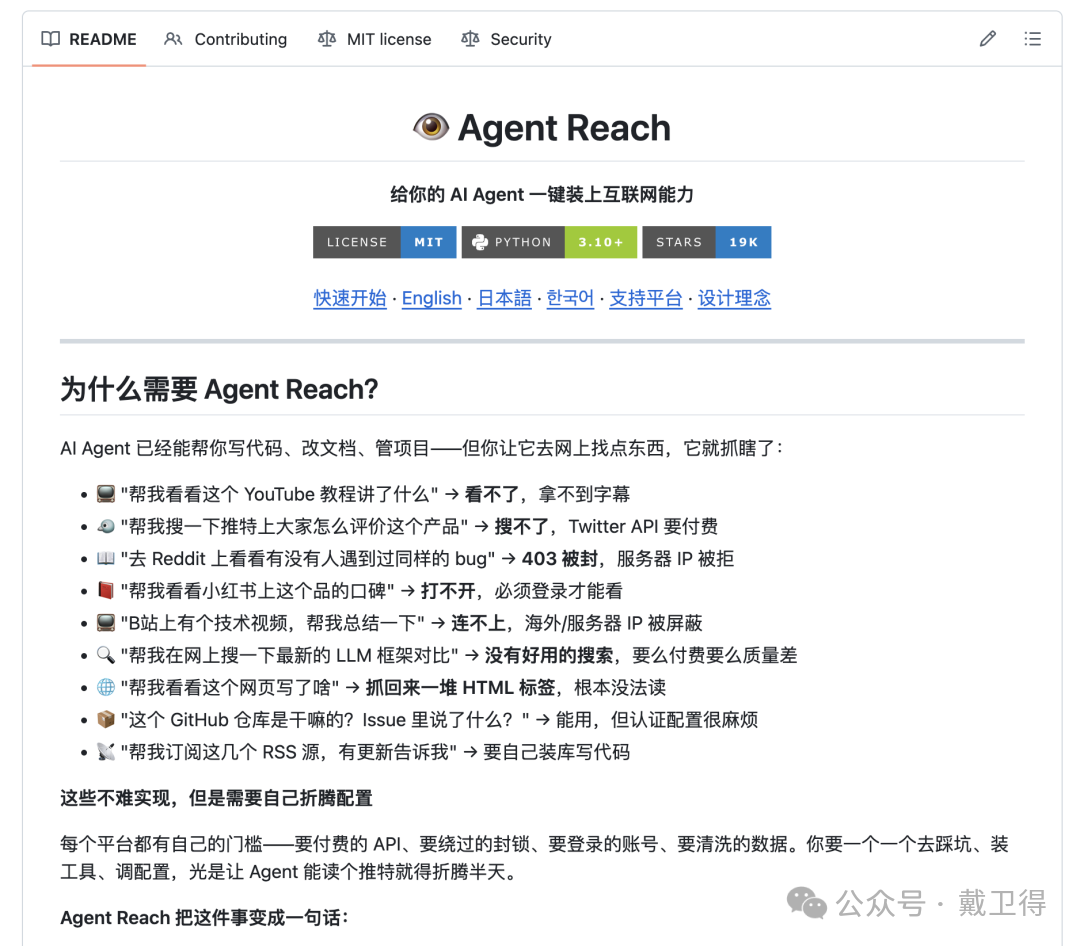Click the 403 被封 bold text
Viewport: 1080px width, 946px height.
pyautogui.click(x=559, y=559)
